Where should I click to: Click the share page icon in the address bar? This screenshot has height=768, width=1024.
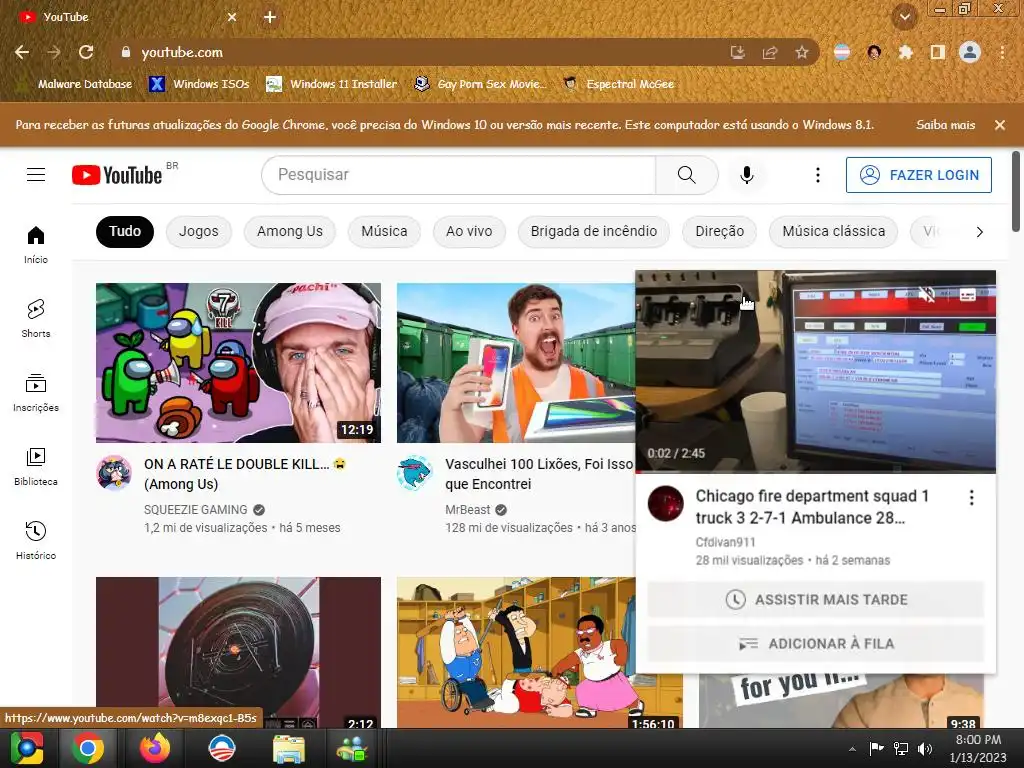(x=770, y=52)
